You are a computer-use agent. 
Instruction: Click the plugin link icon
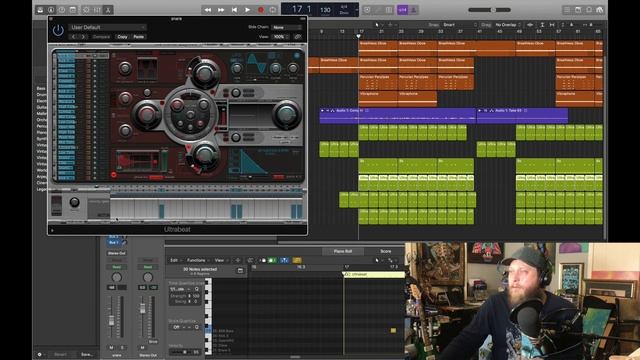(x=298, y=37)
